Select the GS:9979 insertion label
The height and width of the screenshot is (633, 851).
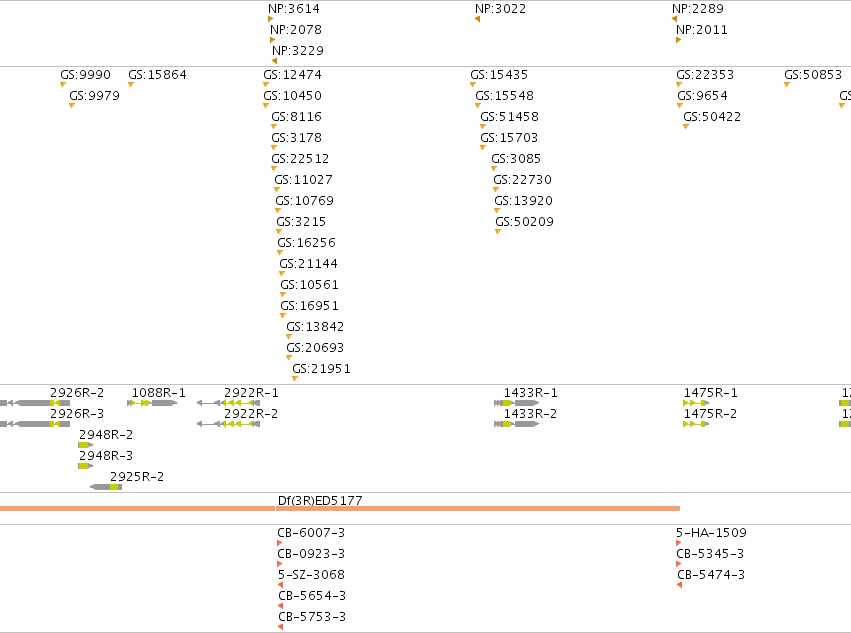(x=94, y=96)
